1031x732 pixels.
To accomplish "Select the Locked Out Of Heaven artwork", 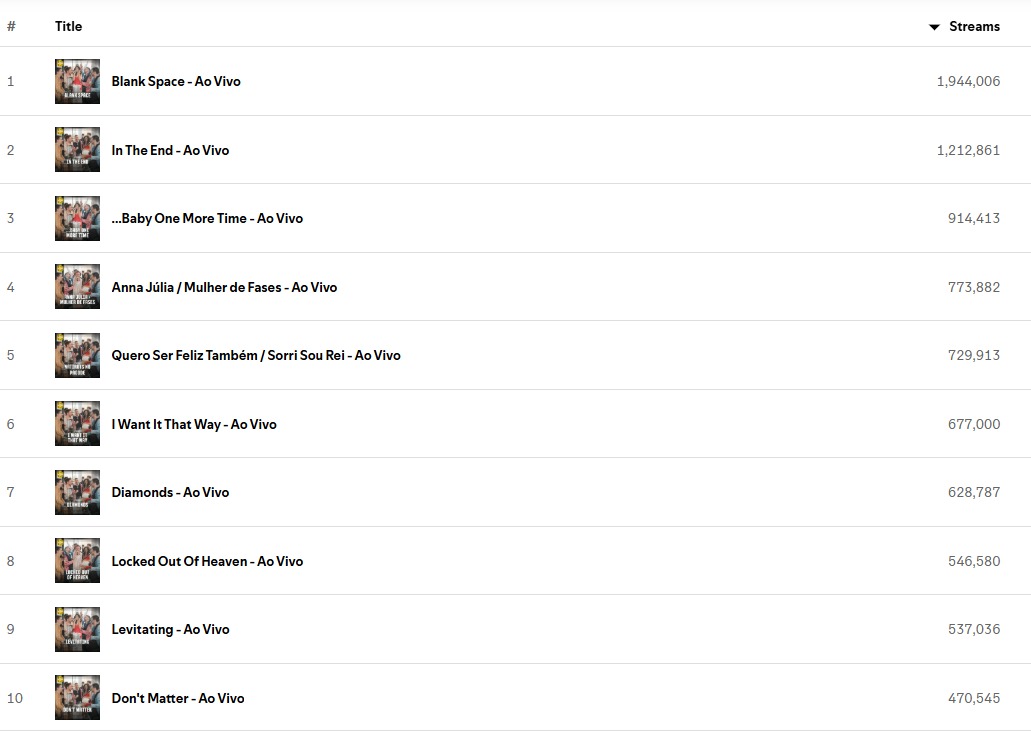I will [x=78, y=561].
